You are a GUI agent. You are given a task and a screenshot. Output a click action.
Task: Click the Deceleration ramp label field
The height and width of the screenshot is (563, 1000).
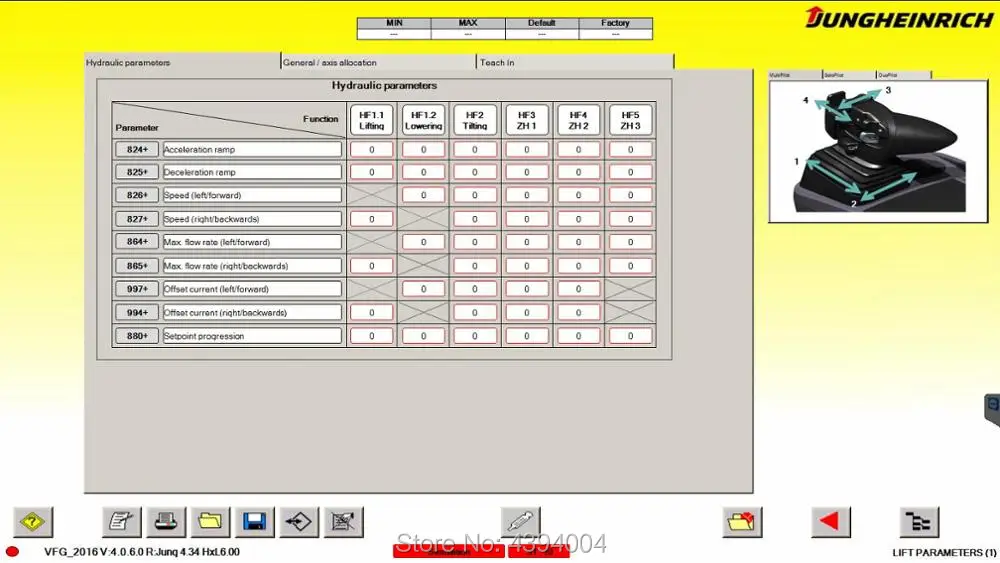click(x=253, y=172)
